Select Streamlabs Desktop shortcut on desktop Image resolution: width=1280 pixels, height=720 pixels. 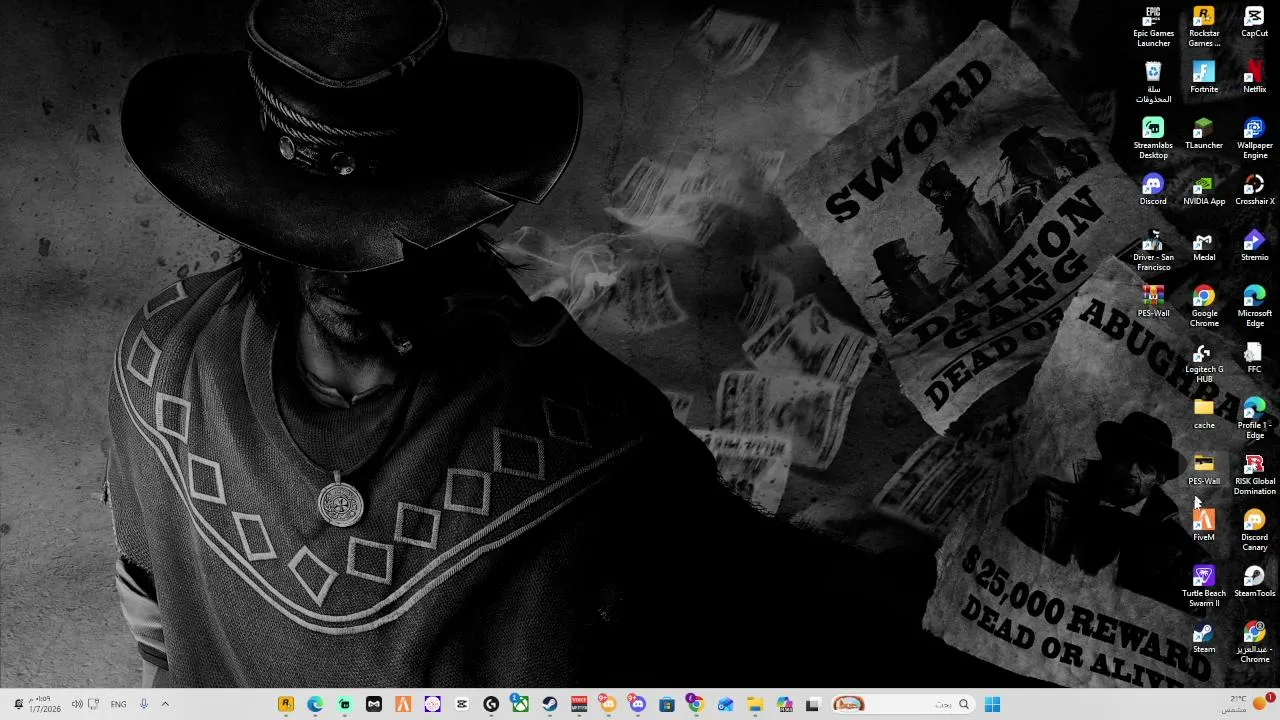click(1153, 139)
